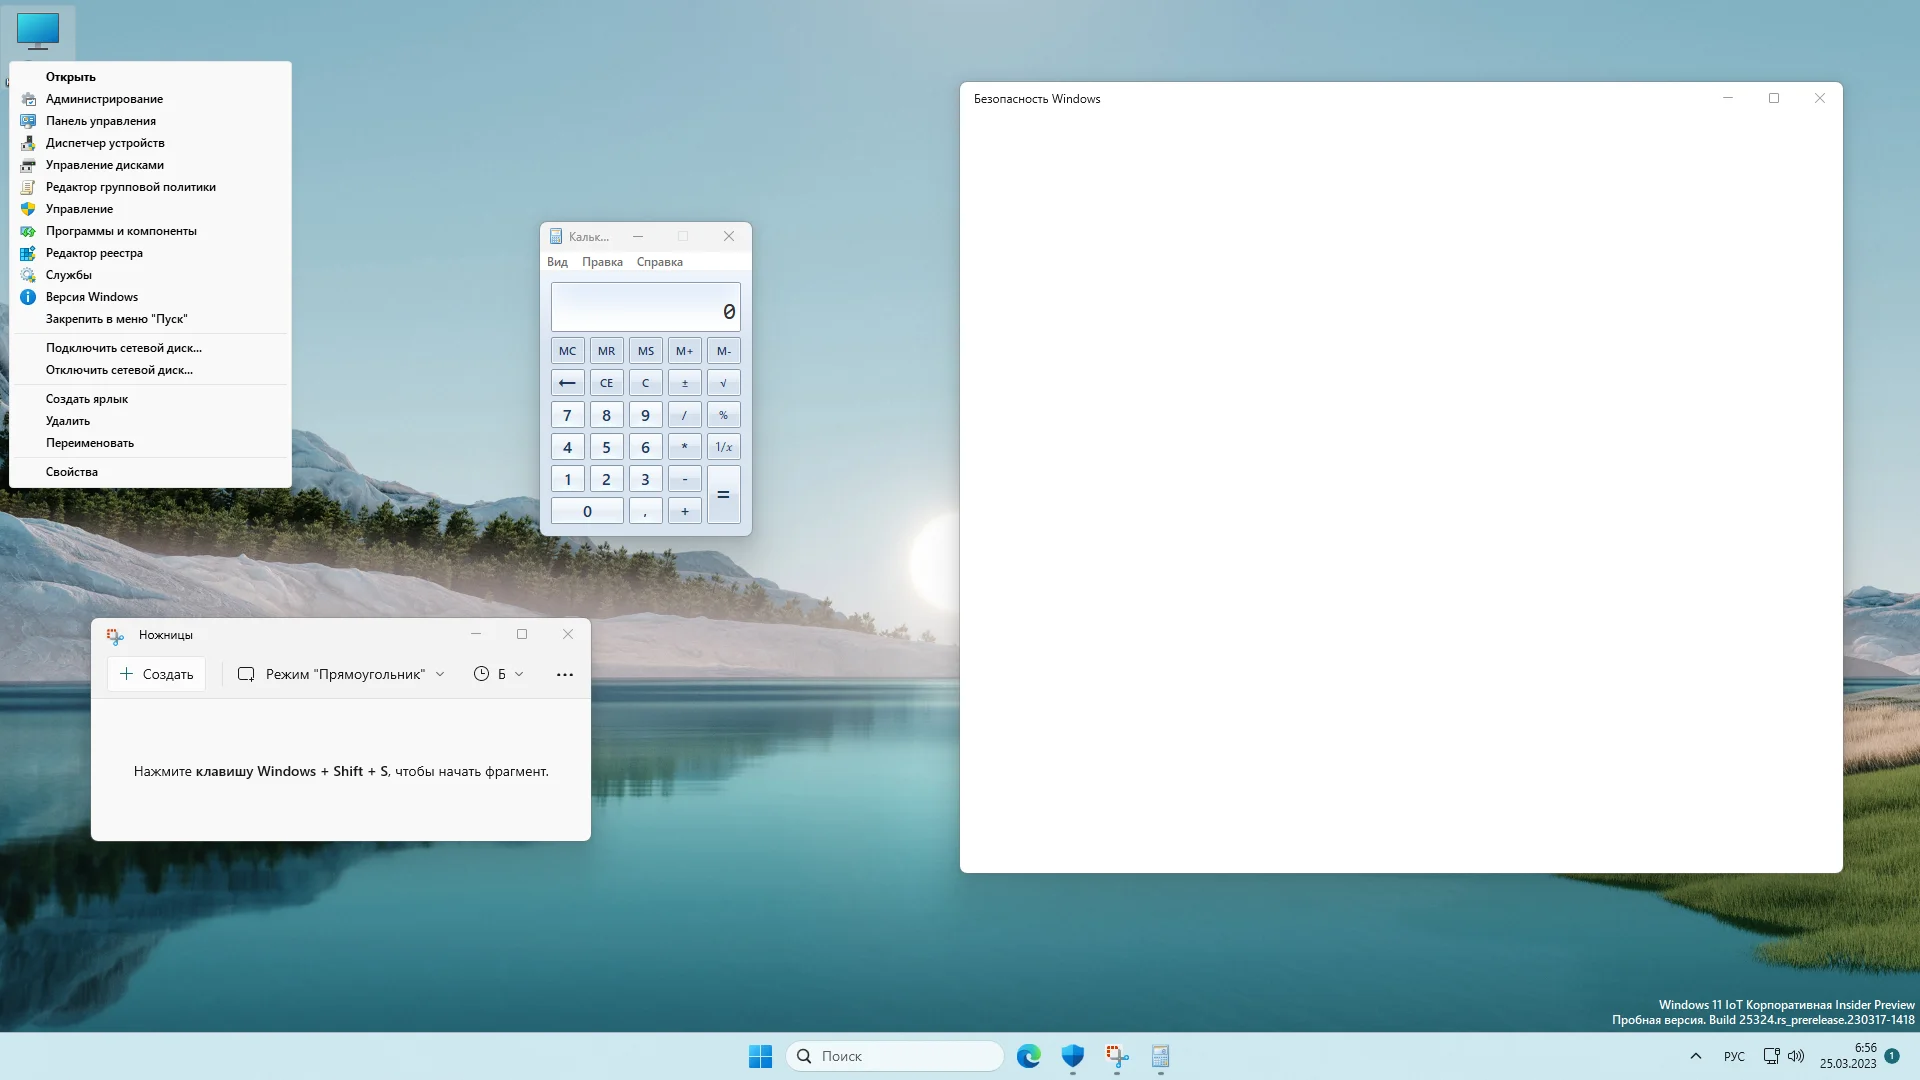
Task: Open the Snipping Tool three-dots menu
Action: click(x=564, y=674)
